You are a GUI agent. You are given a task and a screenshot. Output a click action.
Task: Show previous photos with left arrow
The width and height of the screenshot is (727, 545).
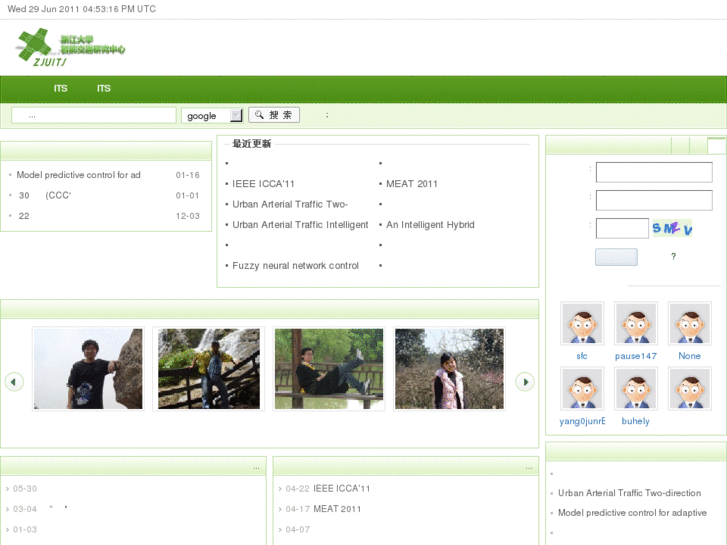14,382
